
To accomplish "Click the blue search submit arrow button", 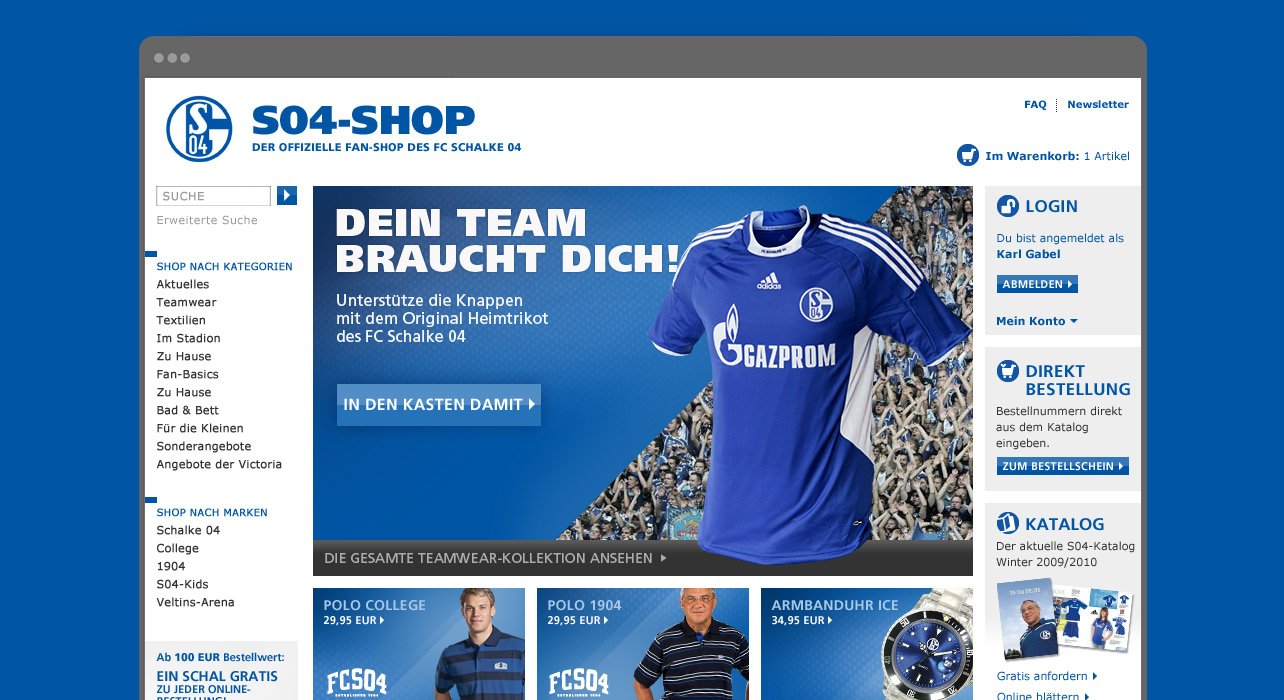I will click(x=287, y=196).
